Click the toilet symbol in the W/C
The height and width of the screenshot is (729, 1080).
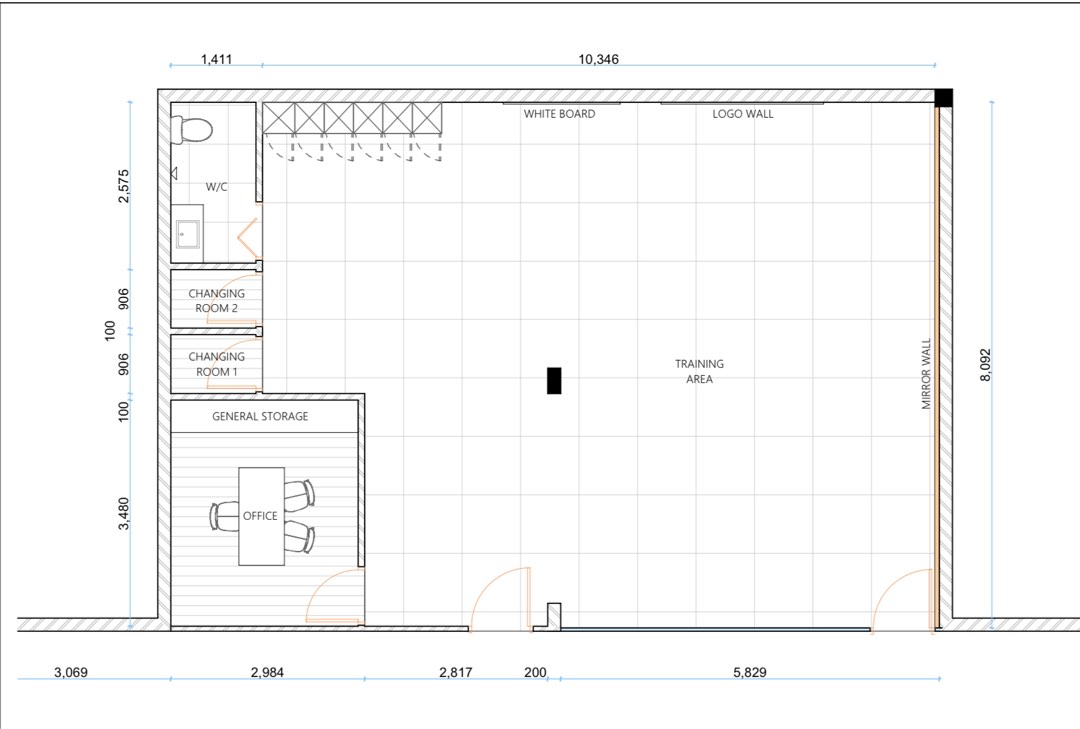pos(191,130)
